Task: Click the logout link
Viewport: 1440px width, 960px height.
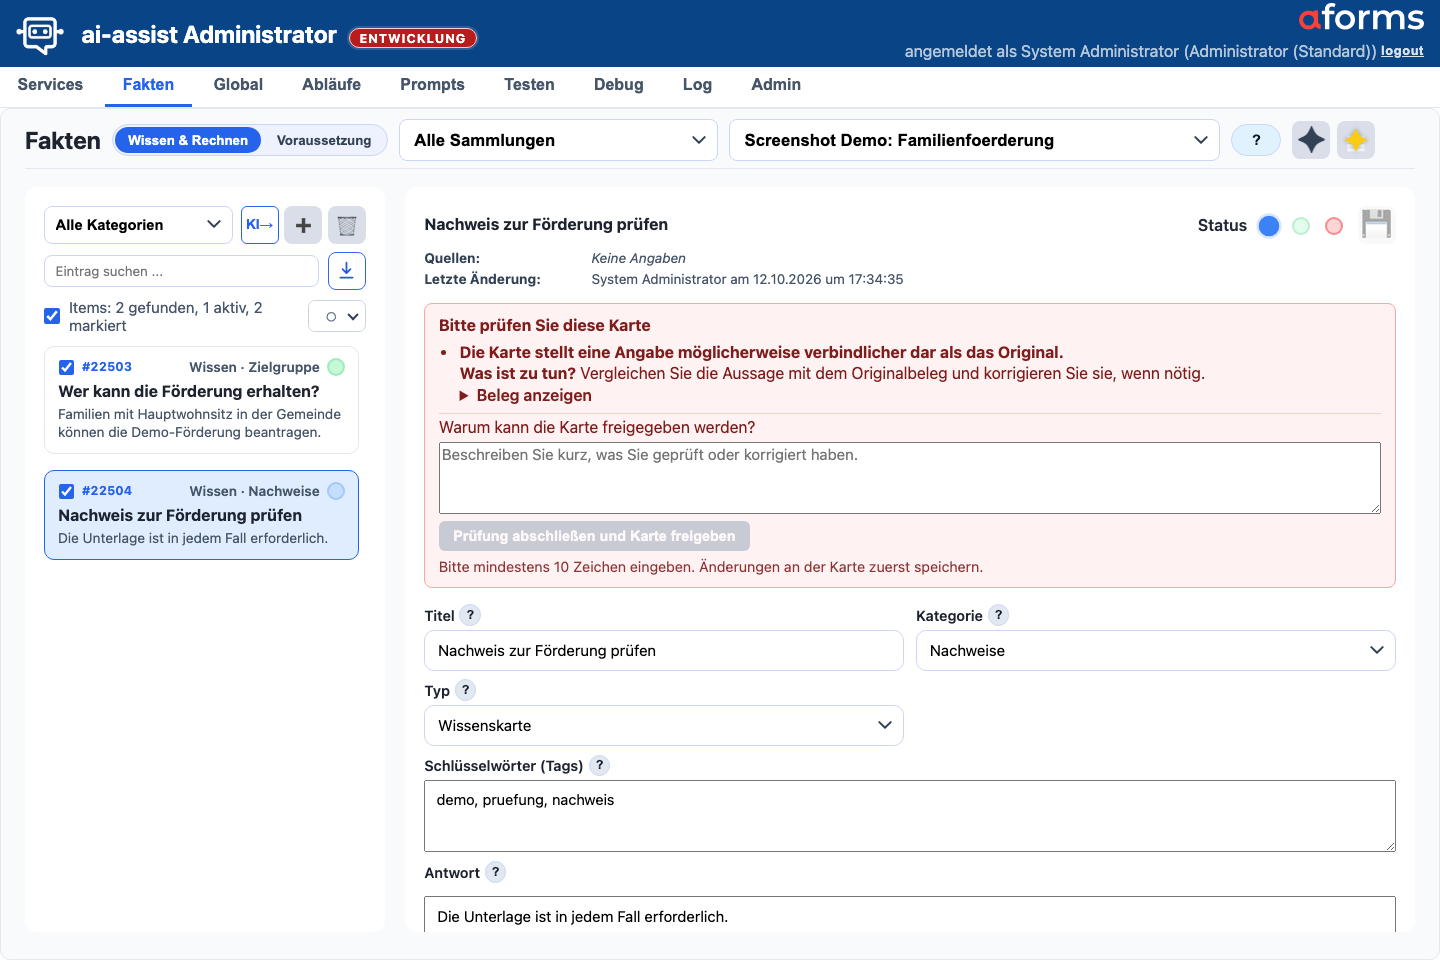Action: click(1402, 51)
